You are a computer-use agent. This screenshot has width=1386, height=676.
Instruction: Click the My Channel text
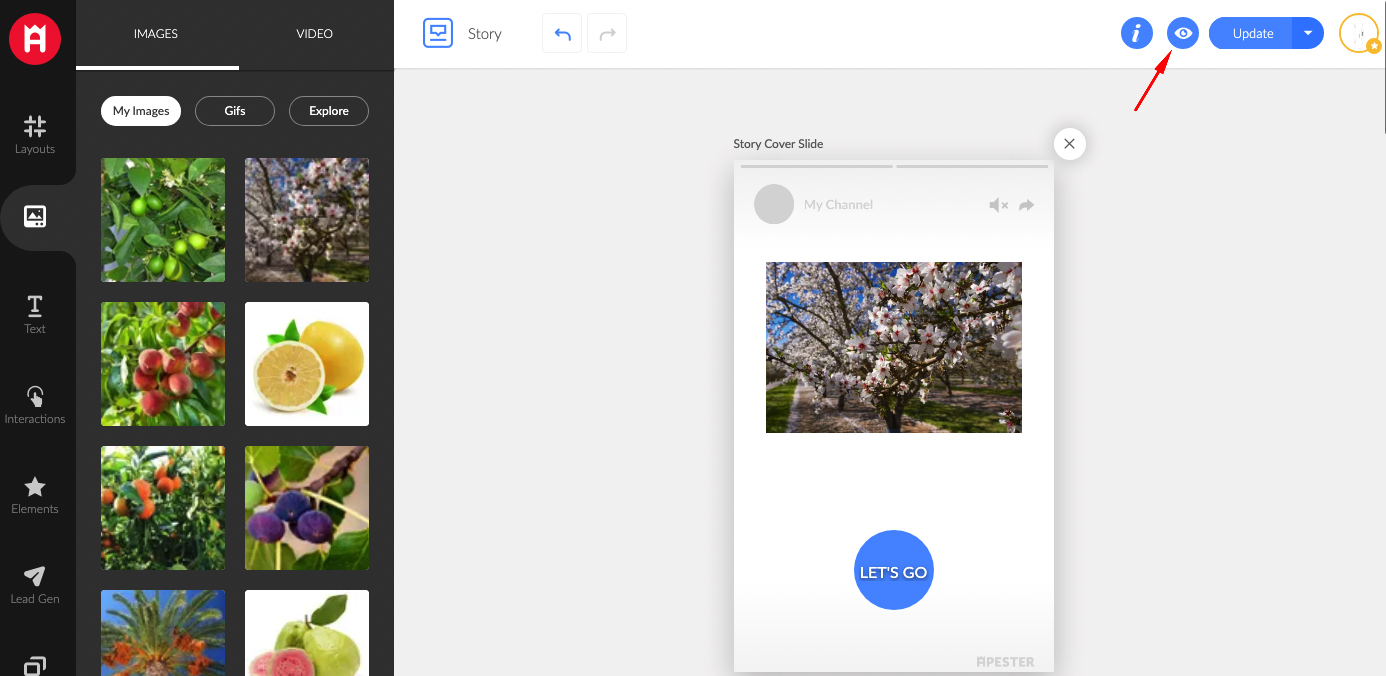[838, 205]
